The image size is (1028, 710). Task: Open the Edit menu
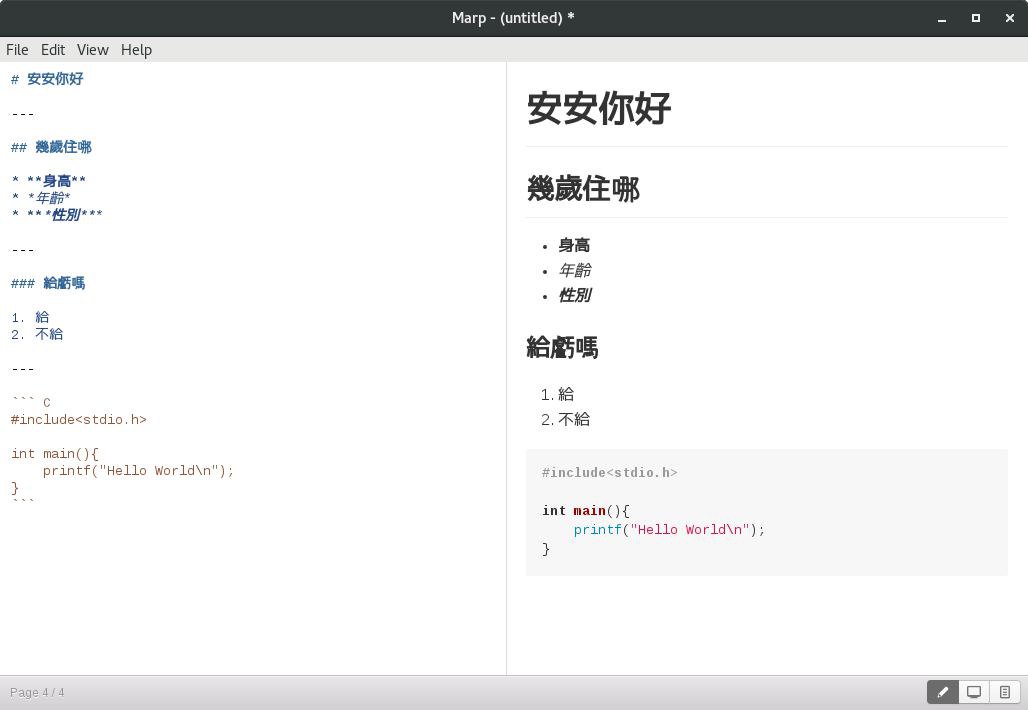click(53, 50)
